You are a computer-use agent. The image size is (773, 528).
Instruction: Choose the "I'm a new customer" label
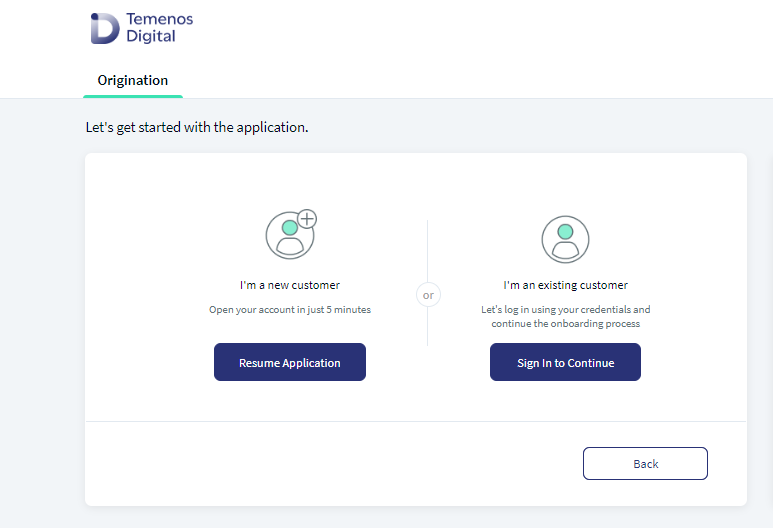pyautogui.click(x=290, y=285)
